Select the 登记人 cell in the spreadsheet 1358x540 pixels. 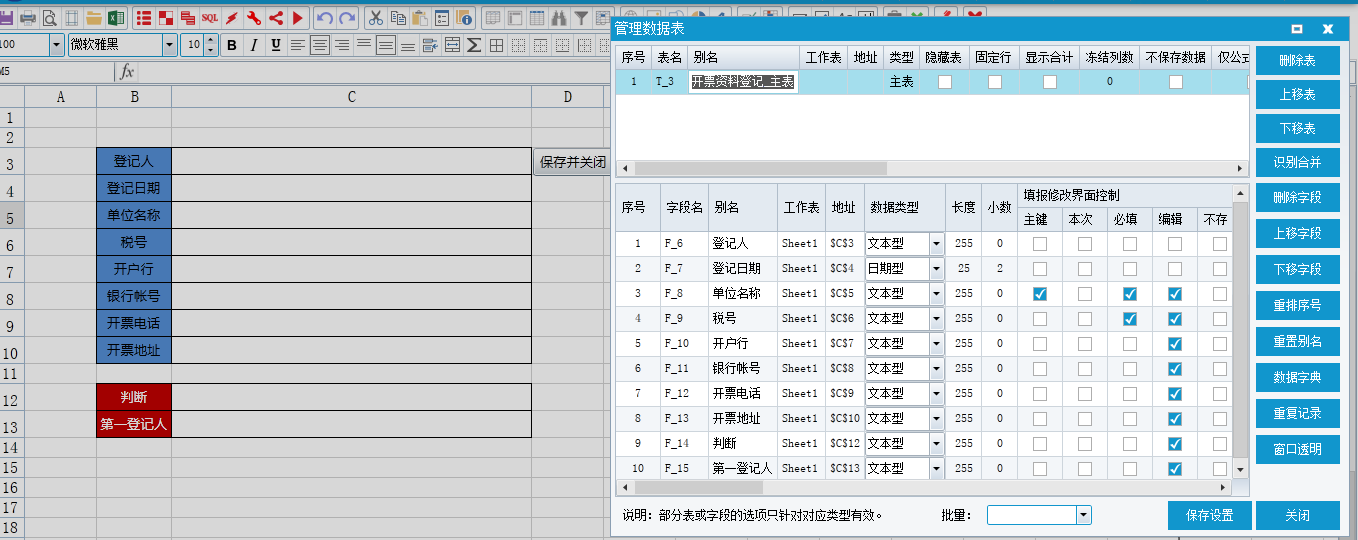(134, 161)
